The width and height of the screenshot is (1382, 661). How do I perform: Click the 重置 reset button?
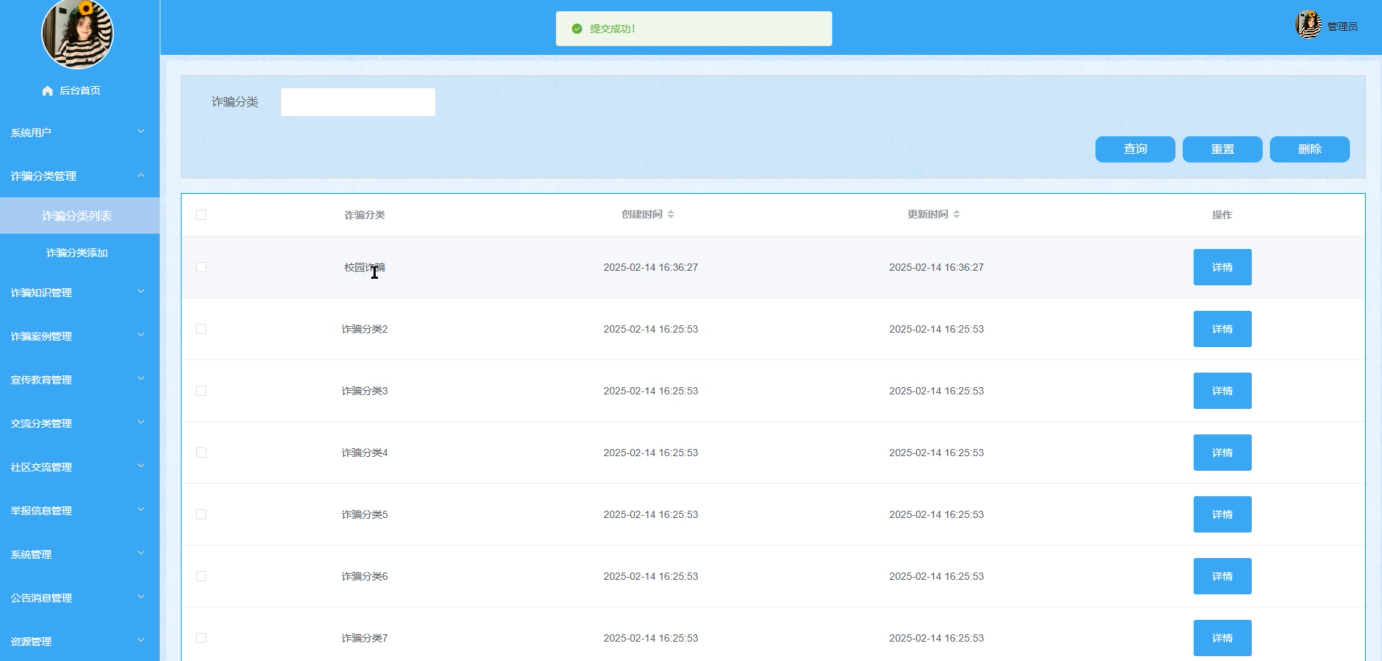click(x=1222, y=149)
